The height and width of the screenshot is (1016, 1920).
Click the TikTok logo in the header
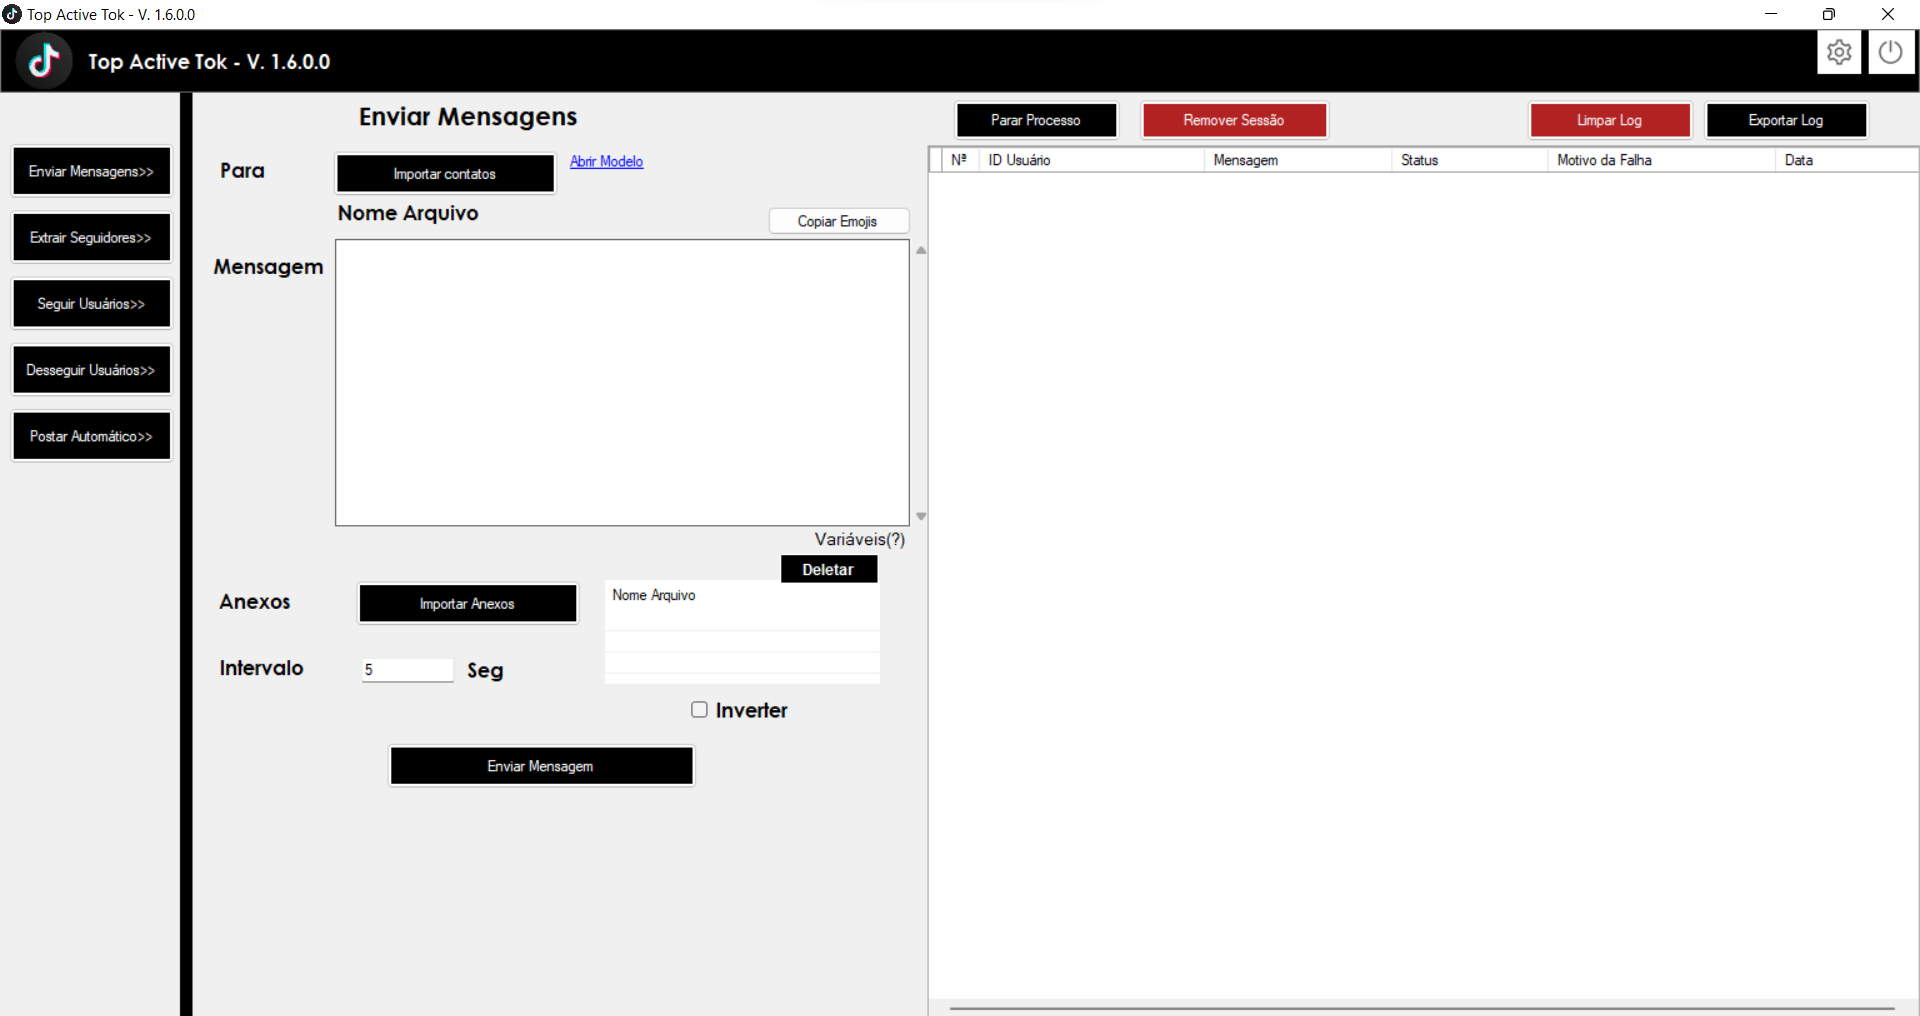(x=44, y=59)
